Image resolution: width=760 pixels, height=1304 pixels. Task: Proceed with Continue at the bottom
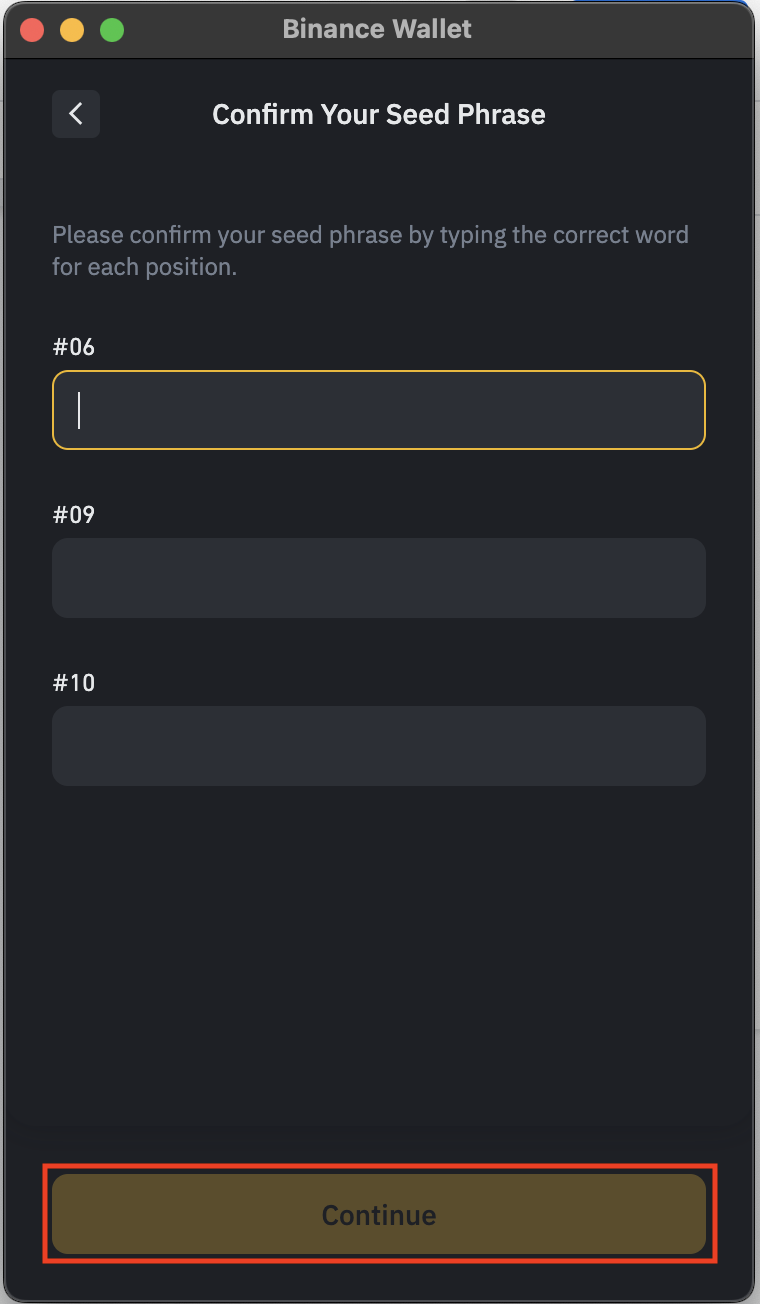[x=379, y=1214]
